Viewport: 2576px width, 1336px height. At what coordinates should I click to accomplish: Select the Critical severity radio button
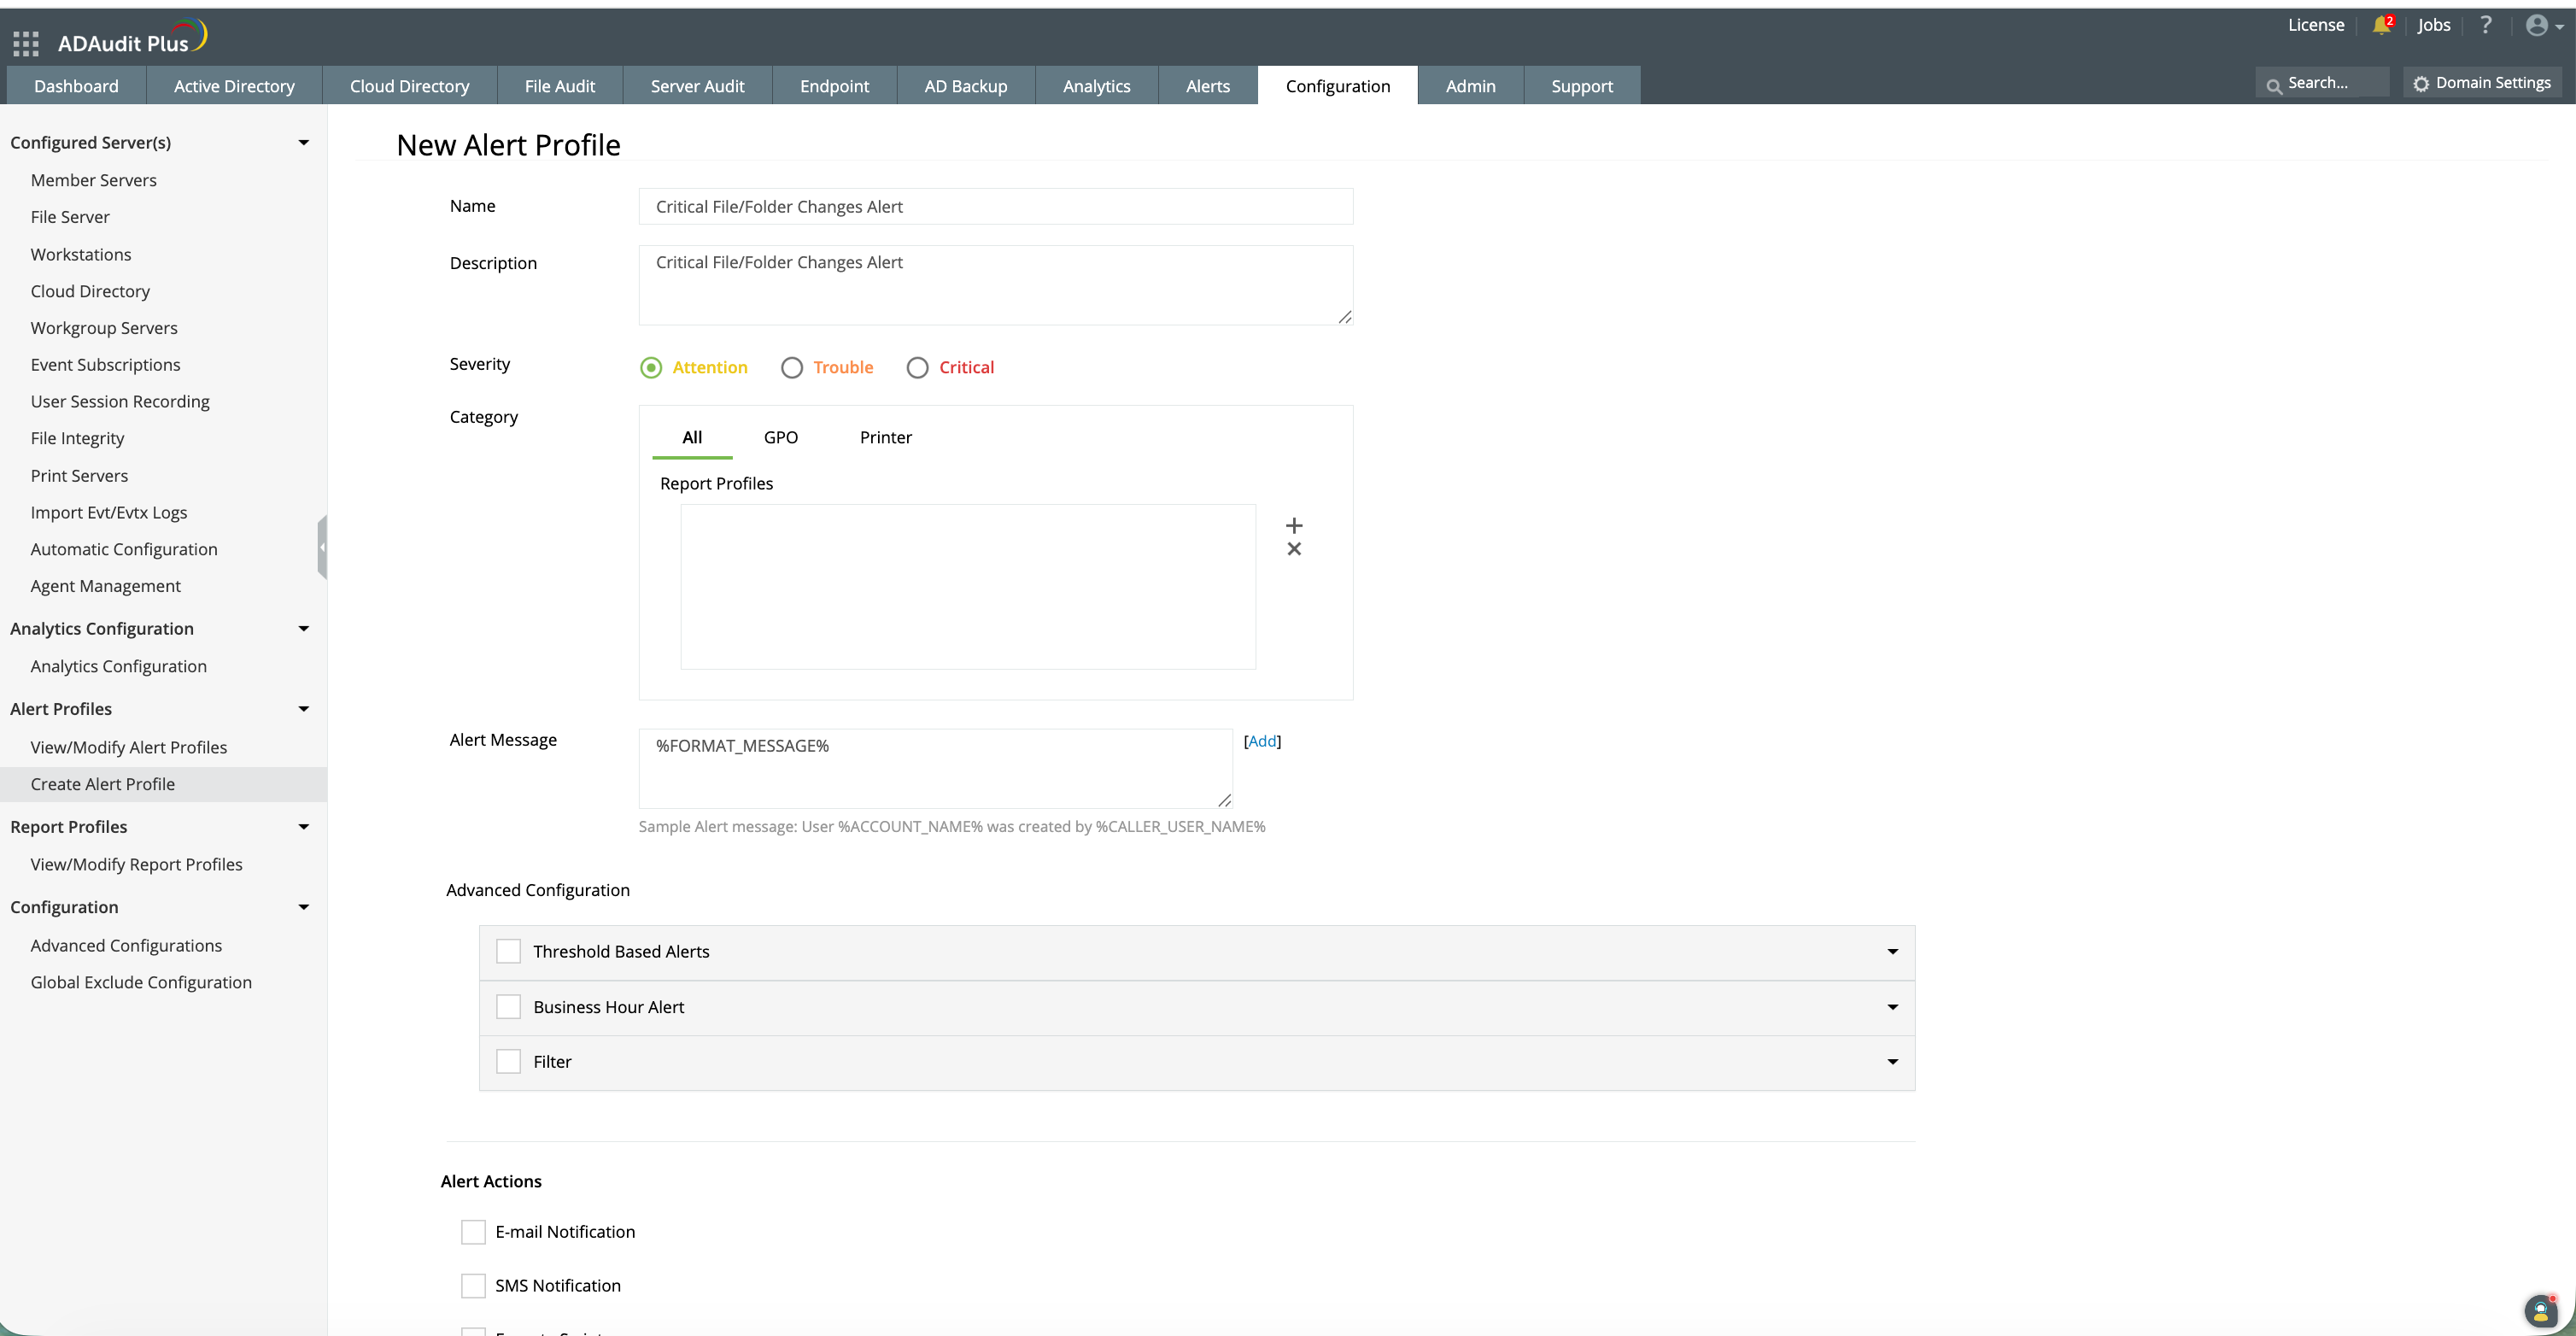917,368
